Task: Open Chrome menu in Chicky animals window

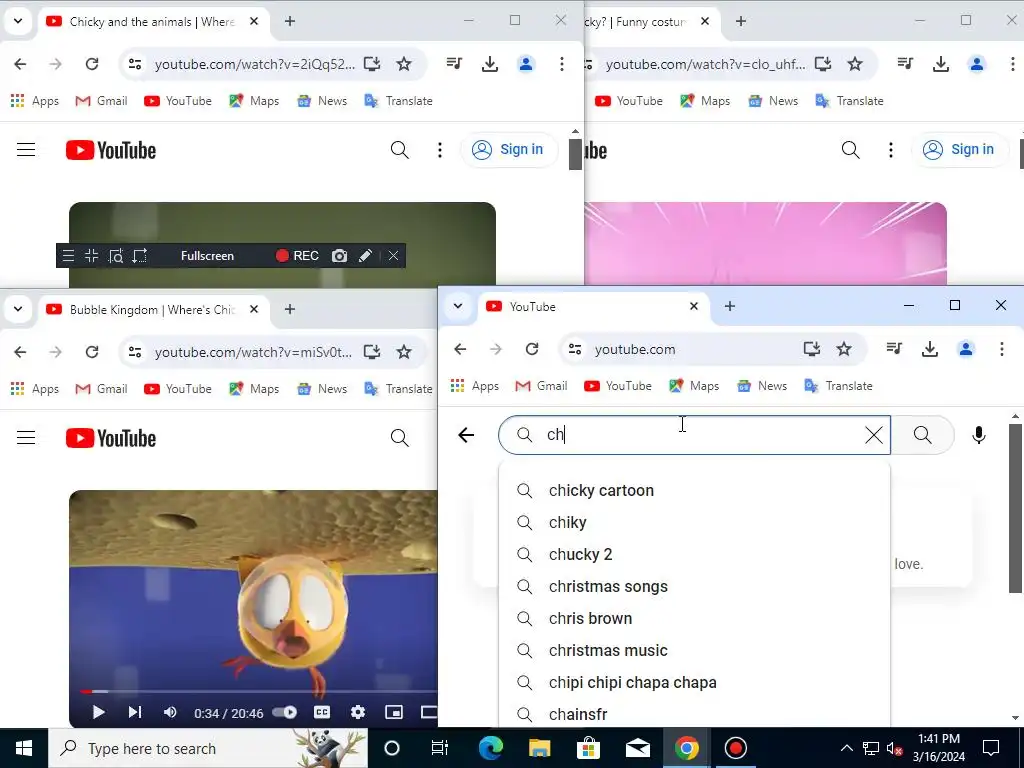Action: 562,64
